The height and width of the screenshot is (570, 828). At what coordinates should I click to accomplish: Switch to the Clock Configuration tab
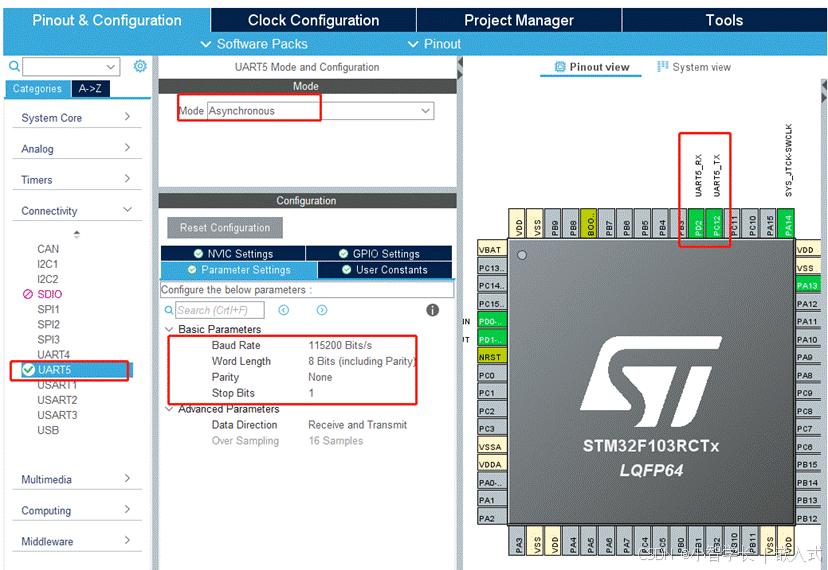click(314, 20)
